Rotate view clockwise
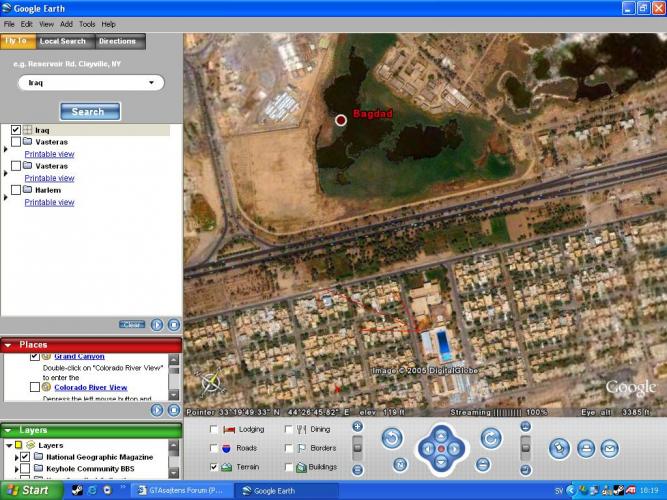This screenshot has height=500, width=667. point(491,438)
